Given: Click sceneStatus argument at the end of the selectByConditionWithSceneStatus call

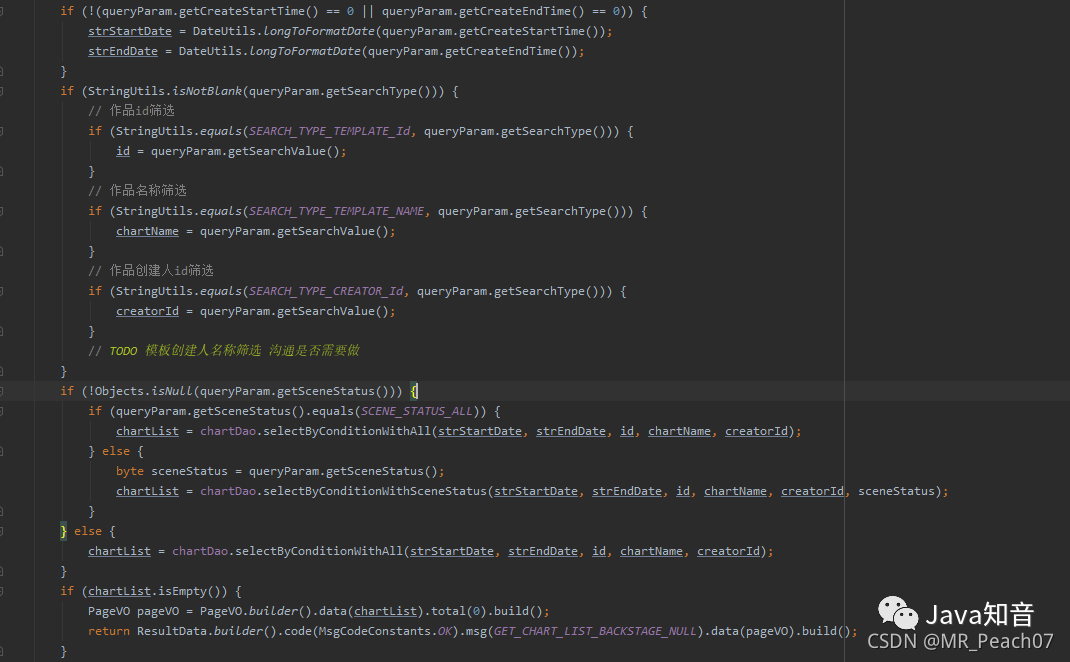Looking at the screenshot, I should [x=896, y=491].
